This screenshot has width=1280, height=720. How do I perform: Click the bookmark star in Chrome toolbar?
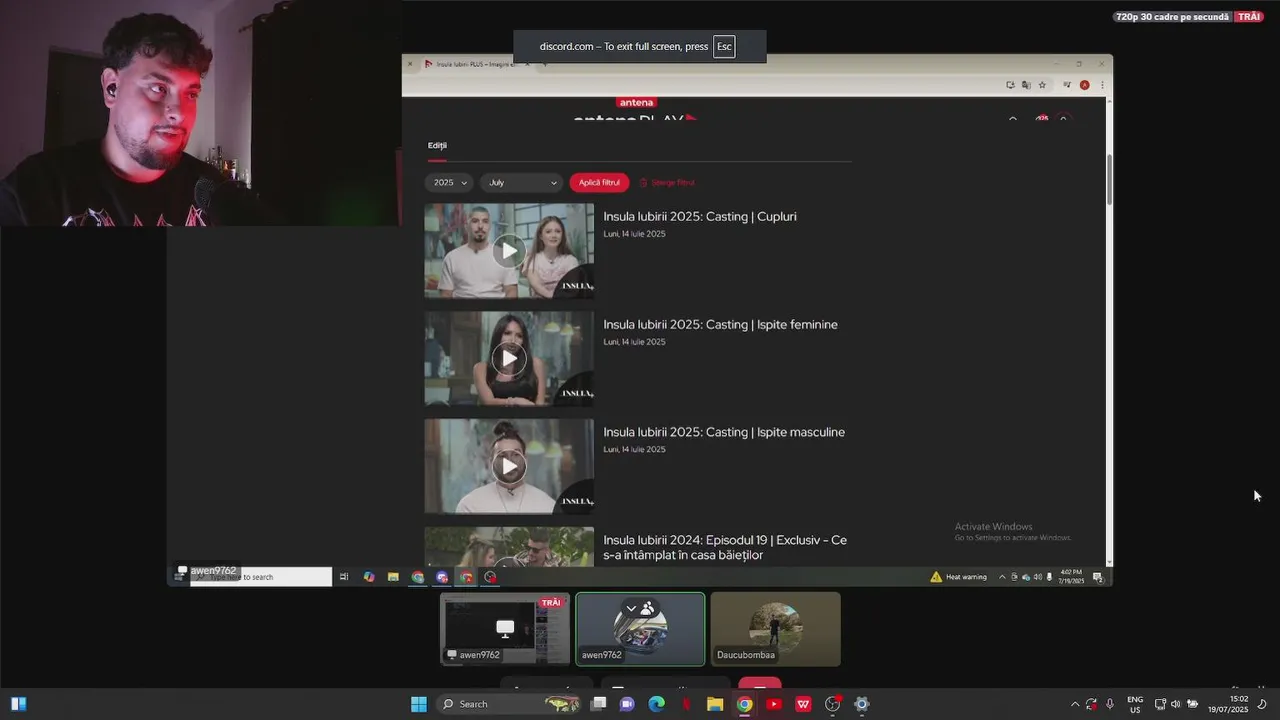click(1042, 85)
